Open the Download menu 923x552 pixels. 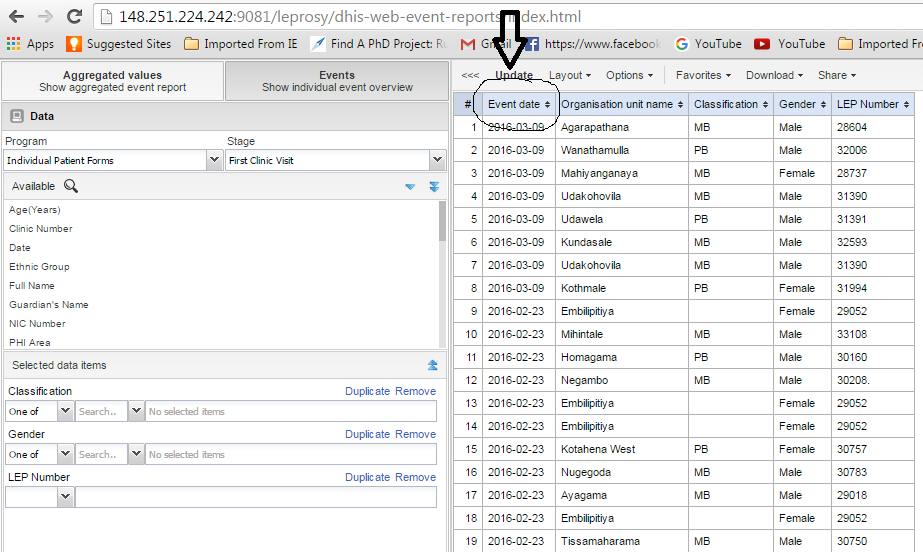click(774, 75)
